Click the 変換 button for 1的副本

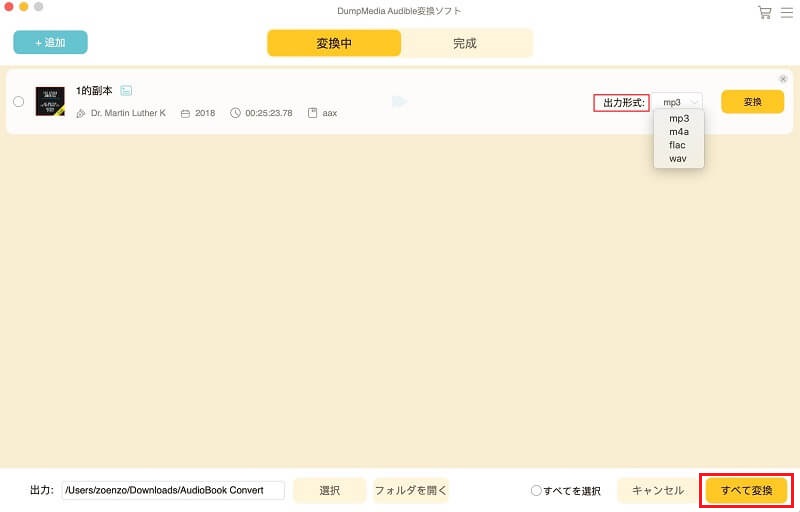click(753, 102)
